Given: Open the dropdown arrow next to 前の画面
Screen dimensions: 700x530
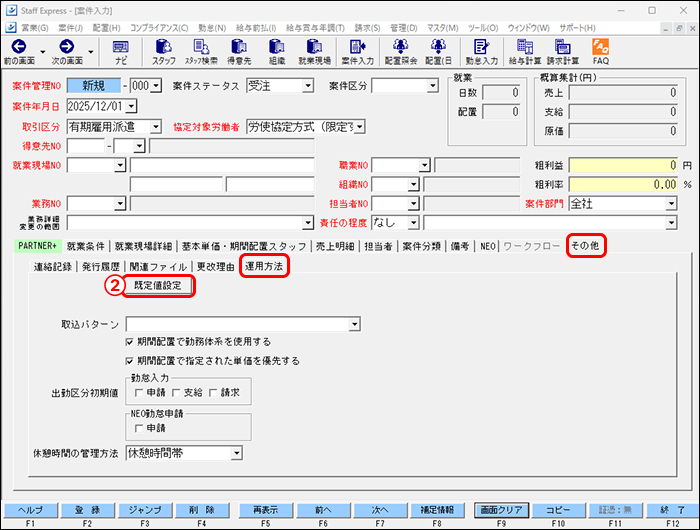Looking at the screenshot, I should pyautogui.click(x=43, y=51).
